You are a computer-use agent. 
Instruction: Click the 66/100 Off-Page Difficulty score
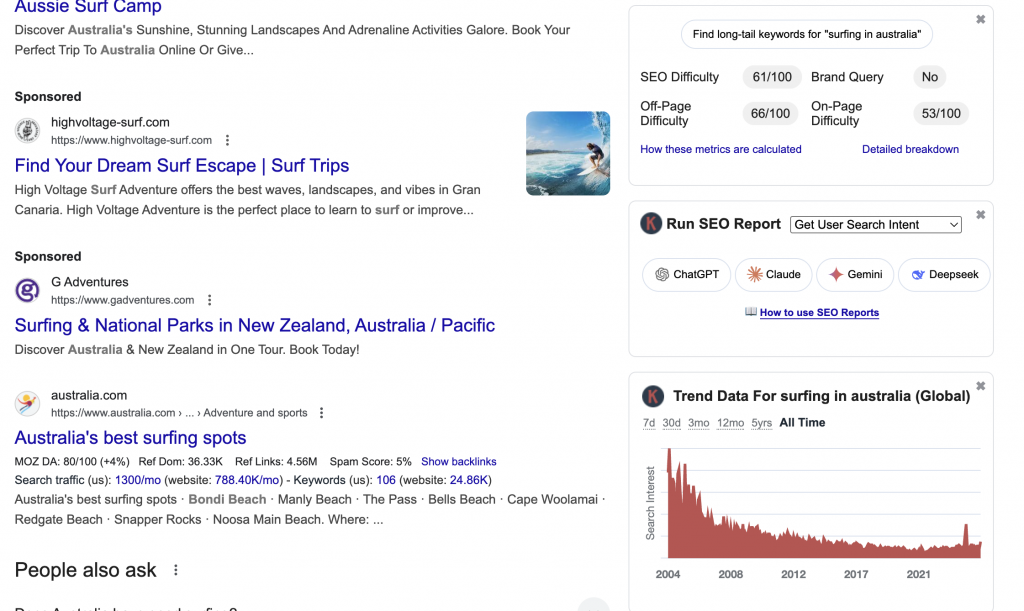tap(770, 114)
